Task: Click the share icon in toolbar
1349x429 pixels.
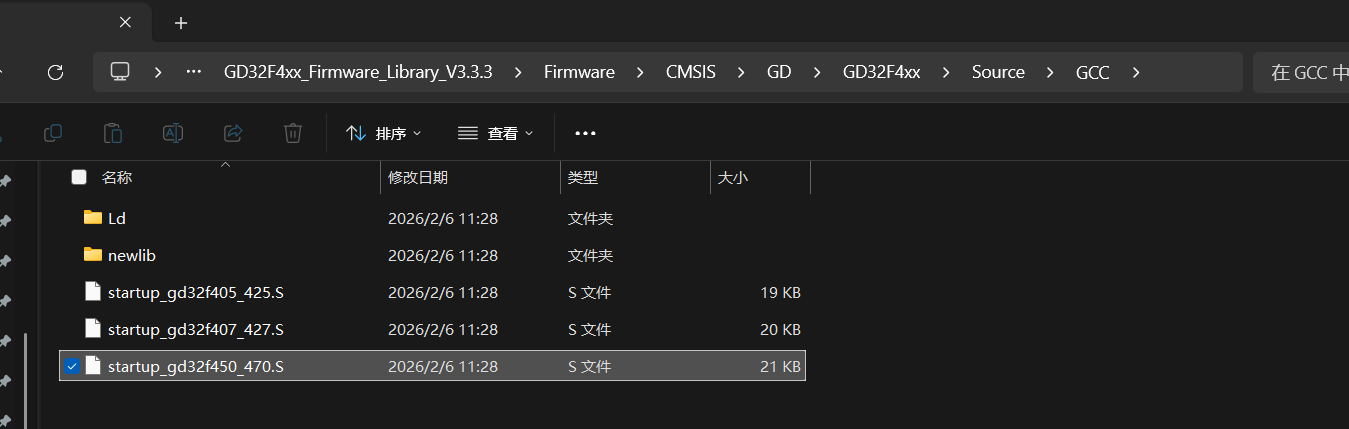Action: click(233, 133)
